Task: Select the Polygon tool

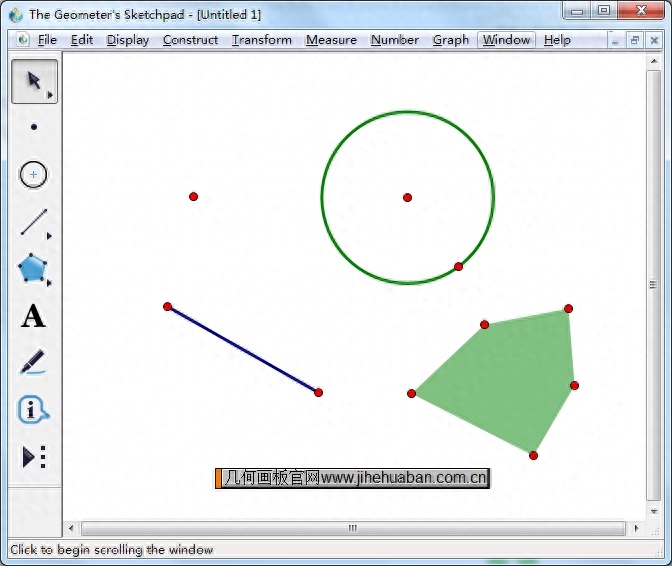Action: pos(33,268)
